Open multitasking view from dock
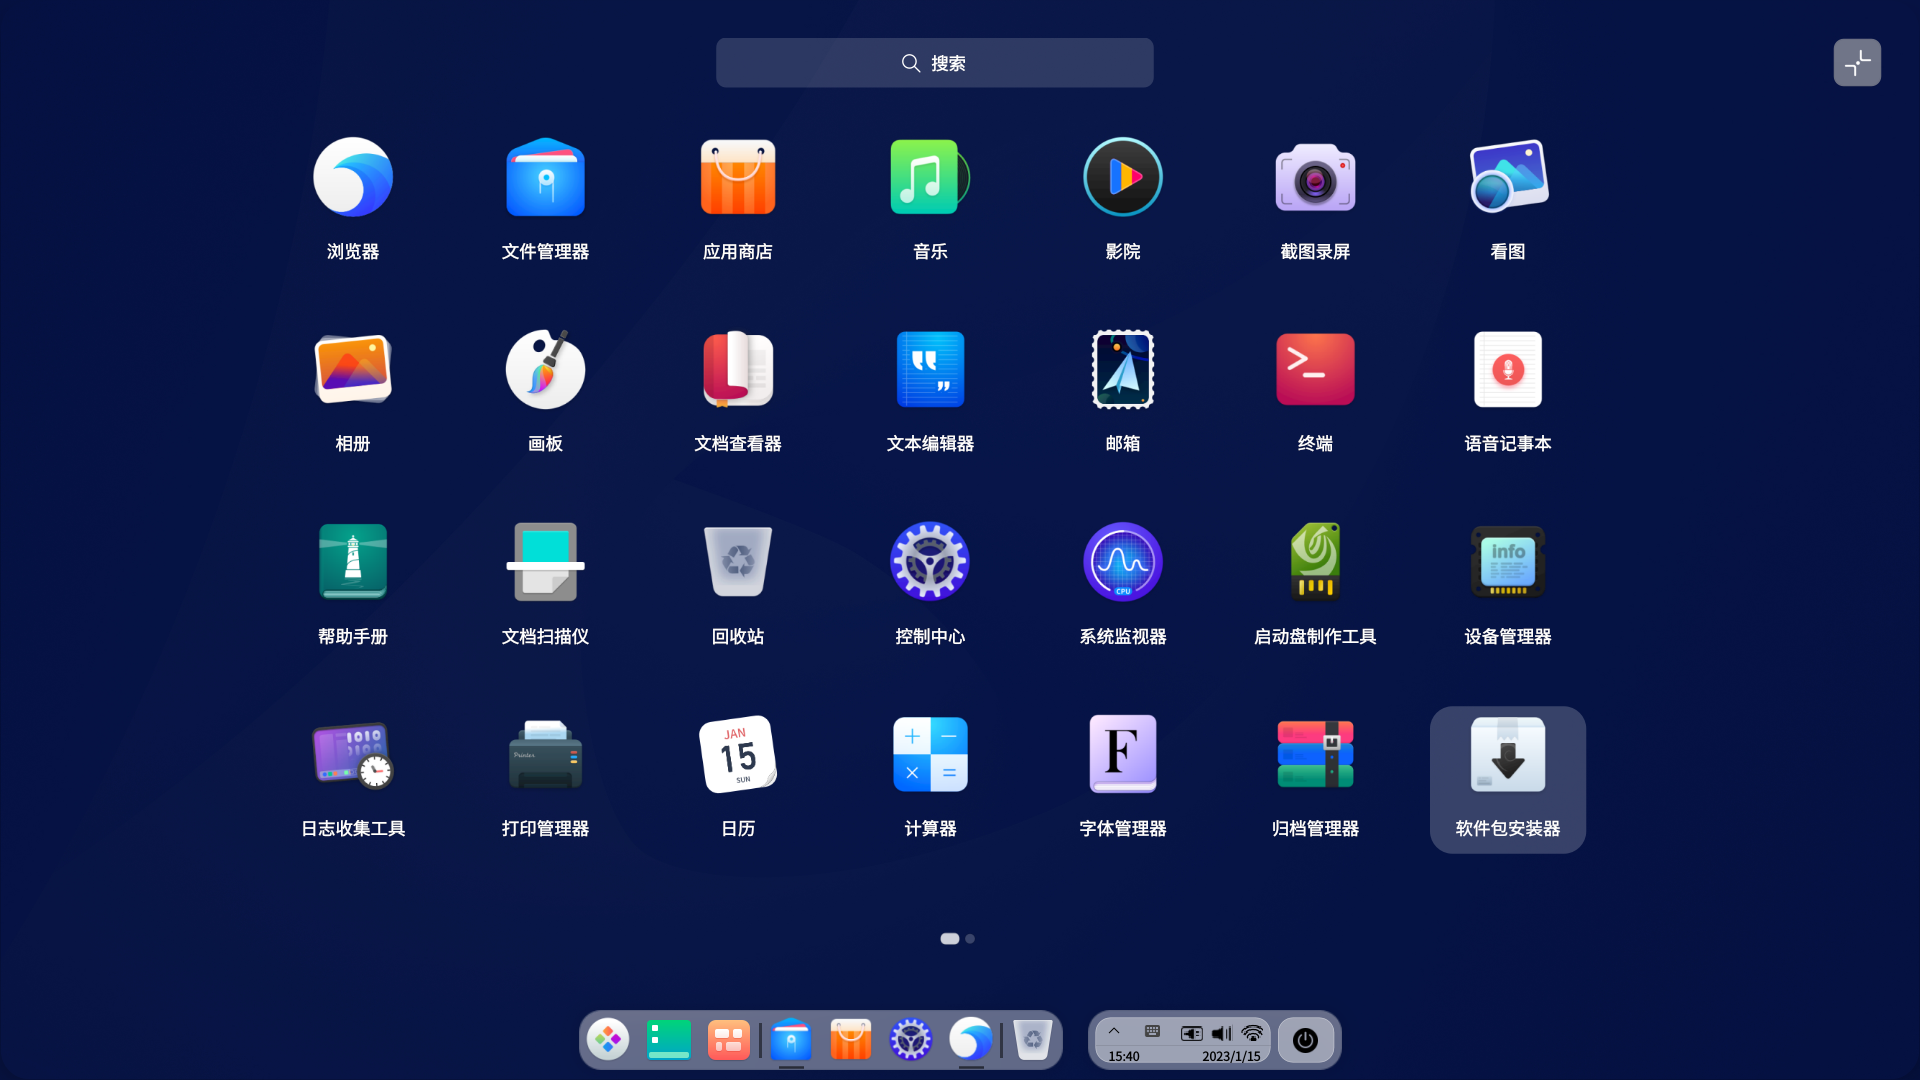Screen dimensions: 1920x1080 (728, 1040)
